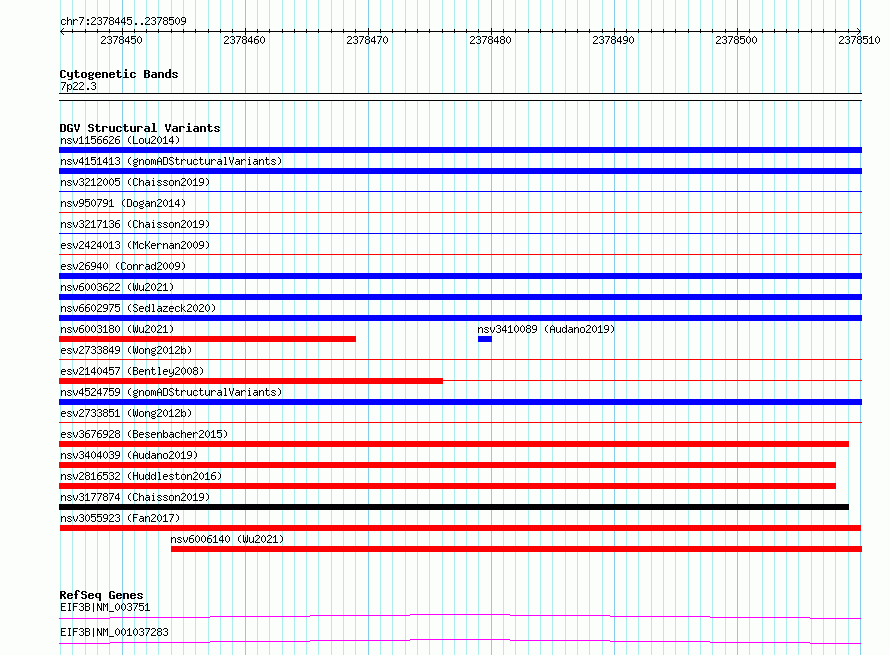890x655 pixels.
Task: Select esv2733851 (Wong2012b) label
Action: point(126,413)
